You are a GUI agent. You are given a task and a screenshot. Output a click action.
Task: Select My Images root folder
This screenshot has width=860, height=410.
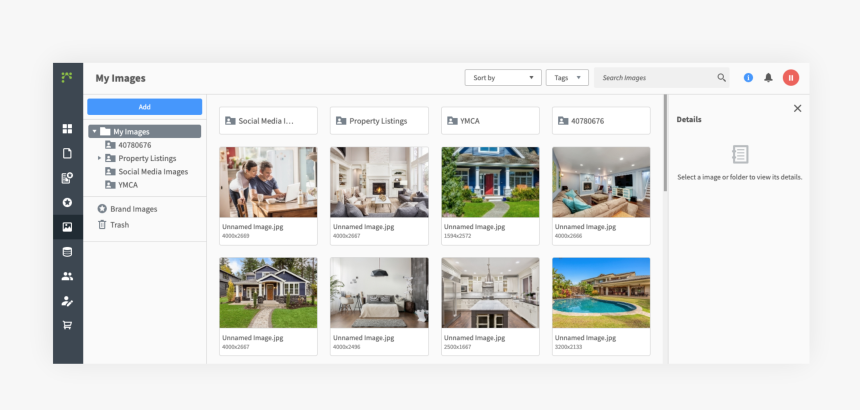pyautogui.click(x=145, y=132)
